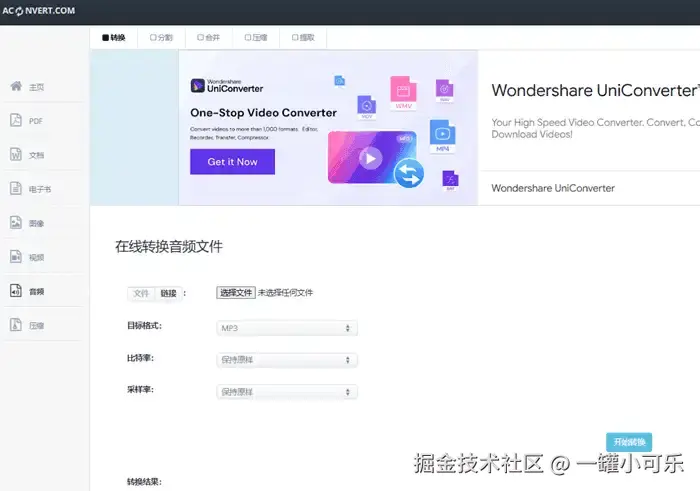Screen dimensions: 700x491
Task: Switch to the 提取 tab
Action: [303, 37]
